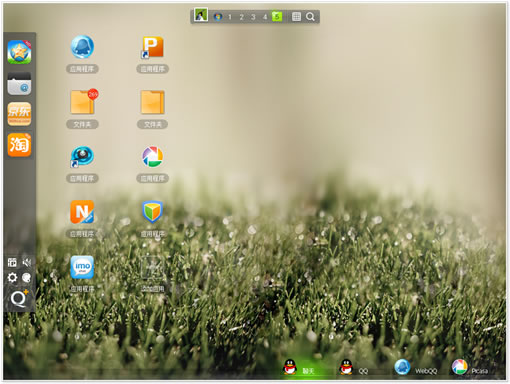Open the mail folder app in the sidebar

pyautogui.click(x=19, y=84)
